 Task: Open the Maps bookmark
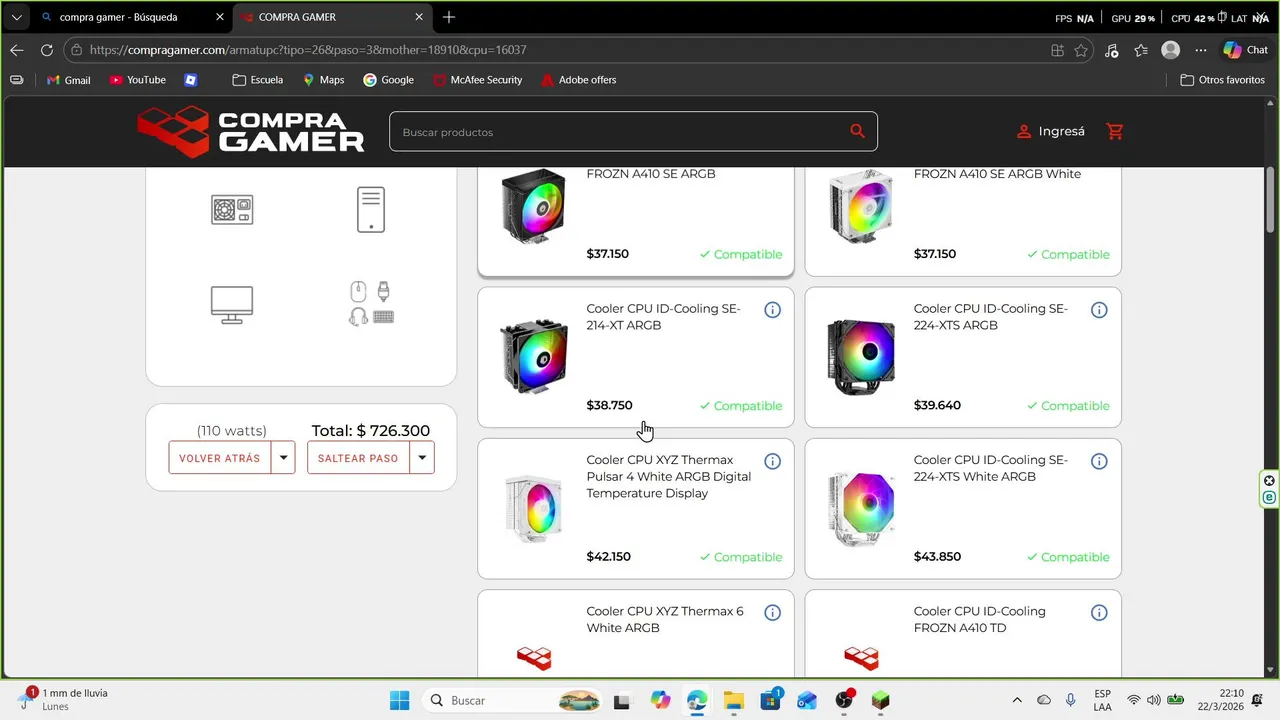click(323, 80)
